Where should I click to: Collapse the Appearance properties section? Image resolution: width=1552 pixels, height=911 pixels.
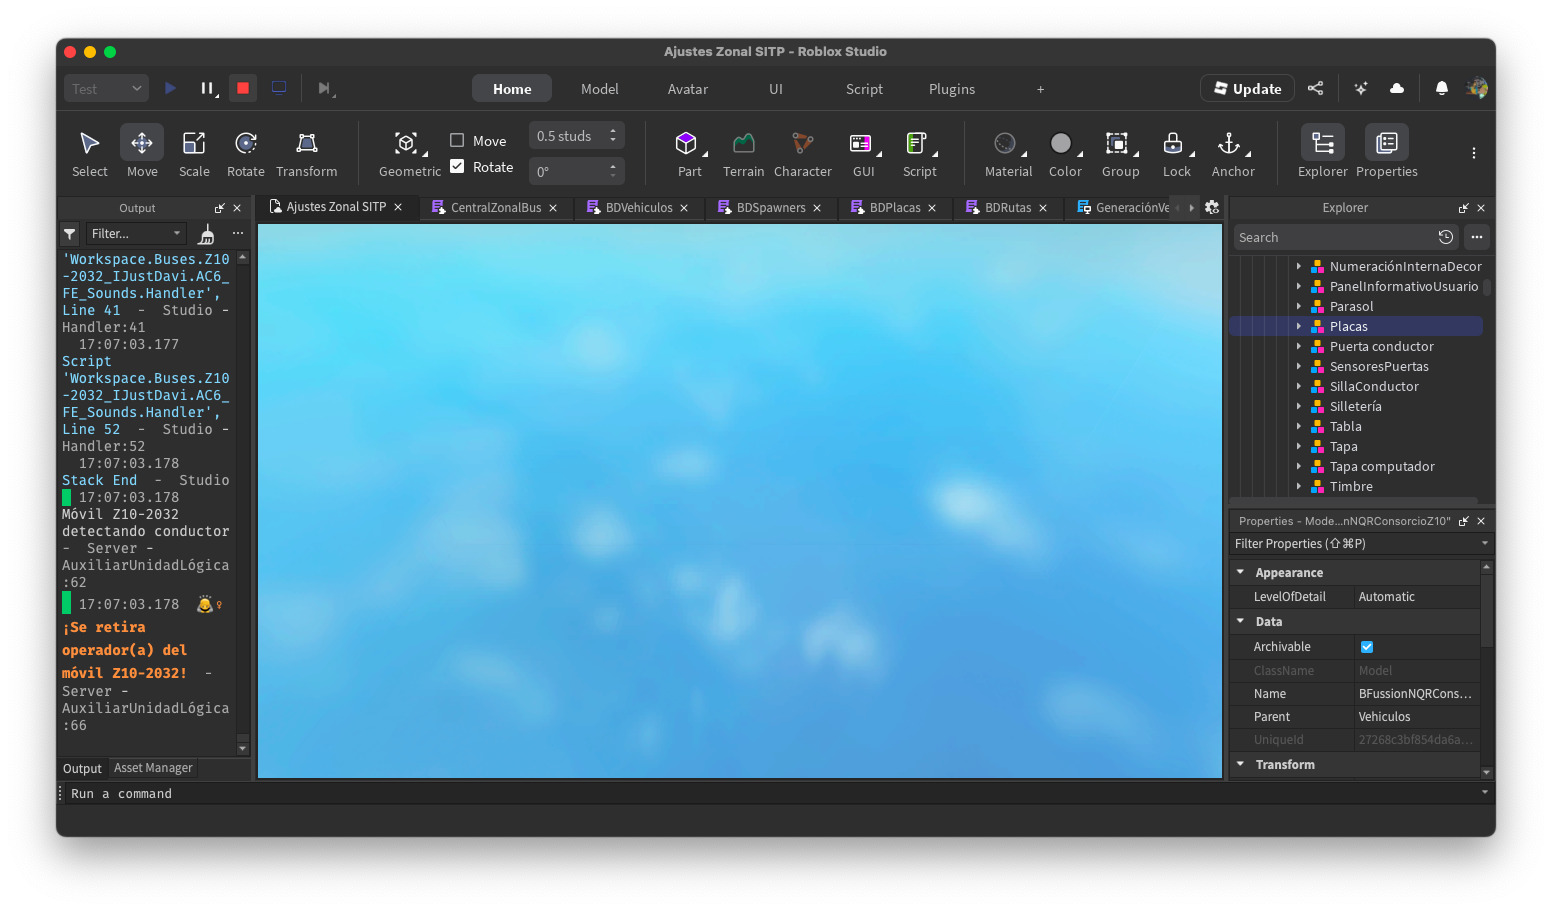[1241, 572]
